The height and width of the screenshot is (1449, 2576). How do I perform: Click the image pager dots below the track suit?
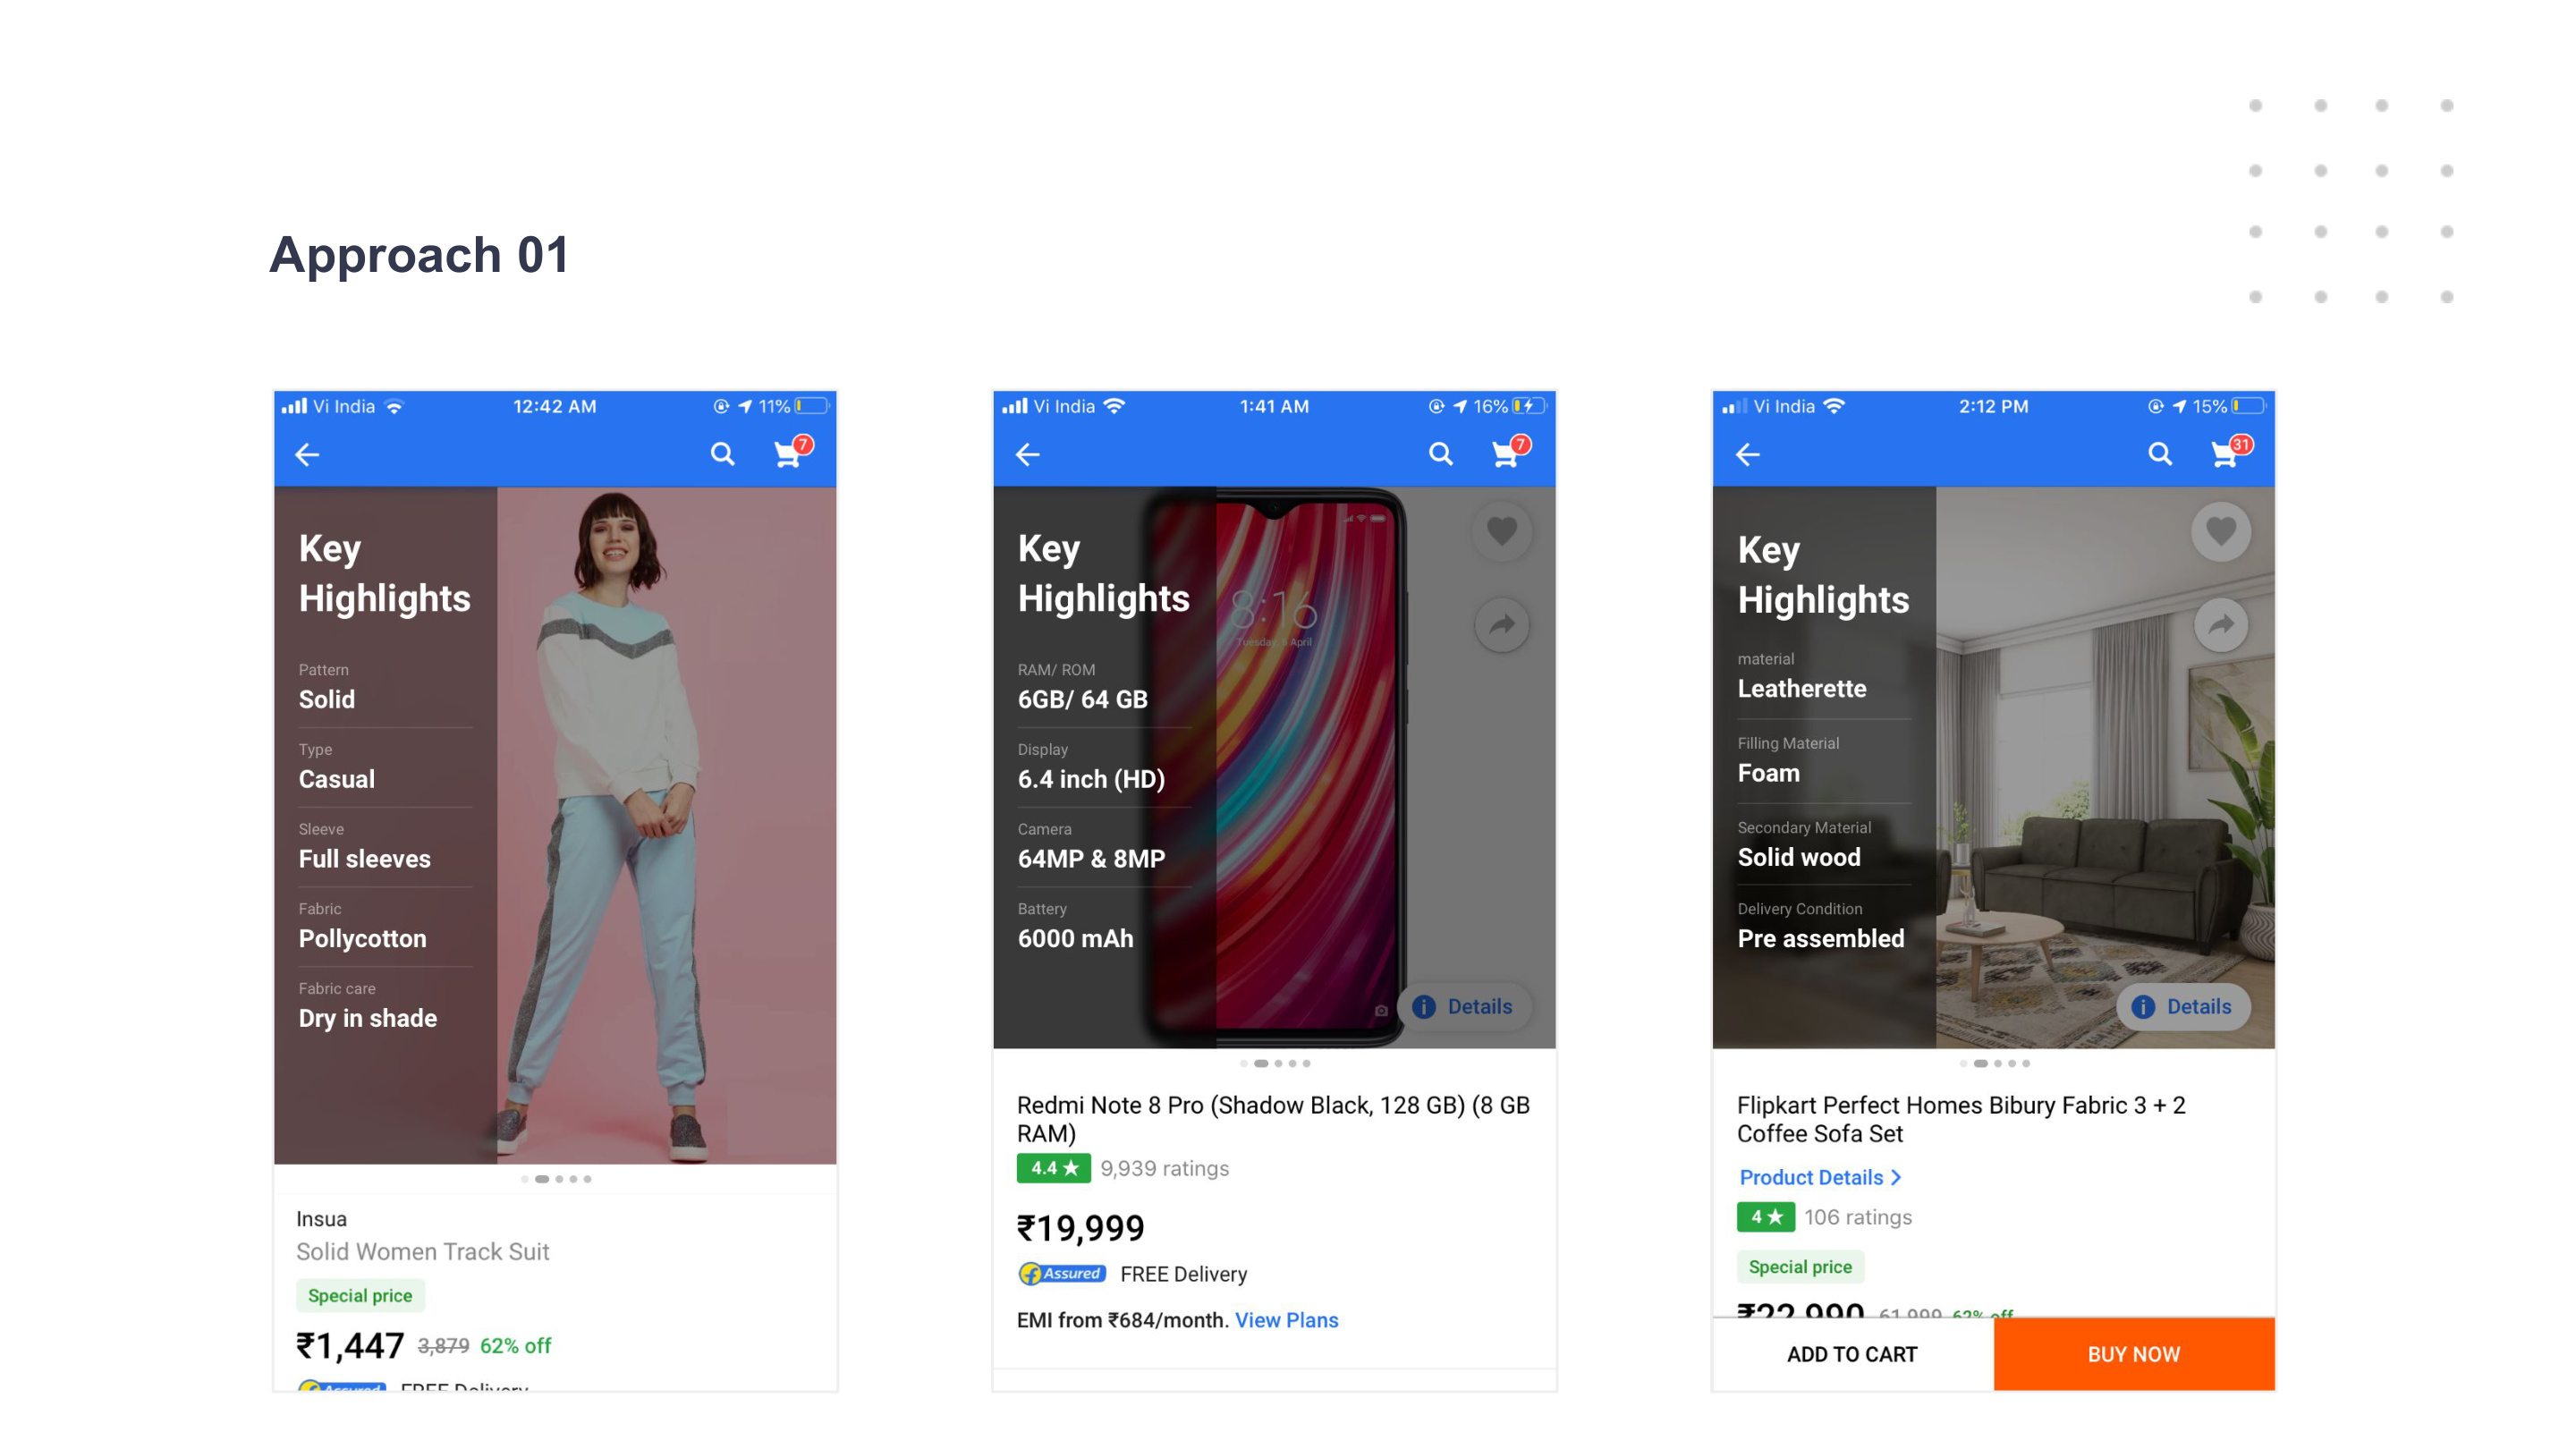(556, 1179)
